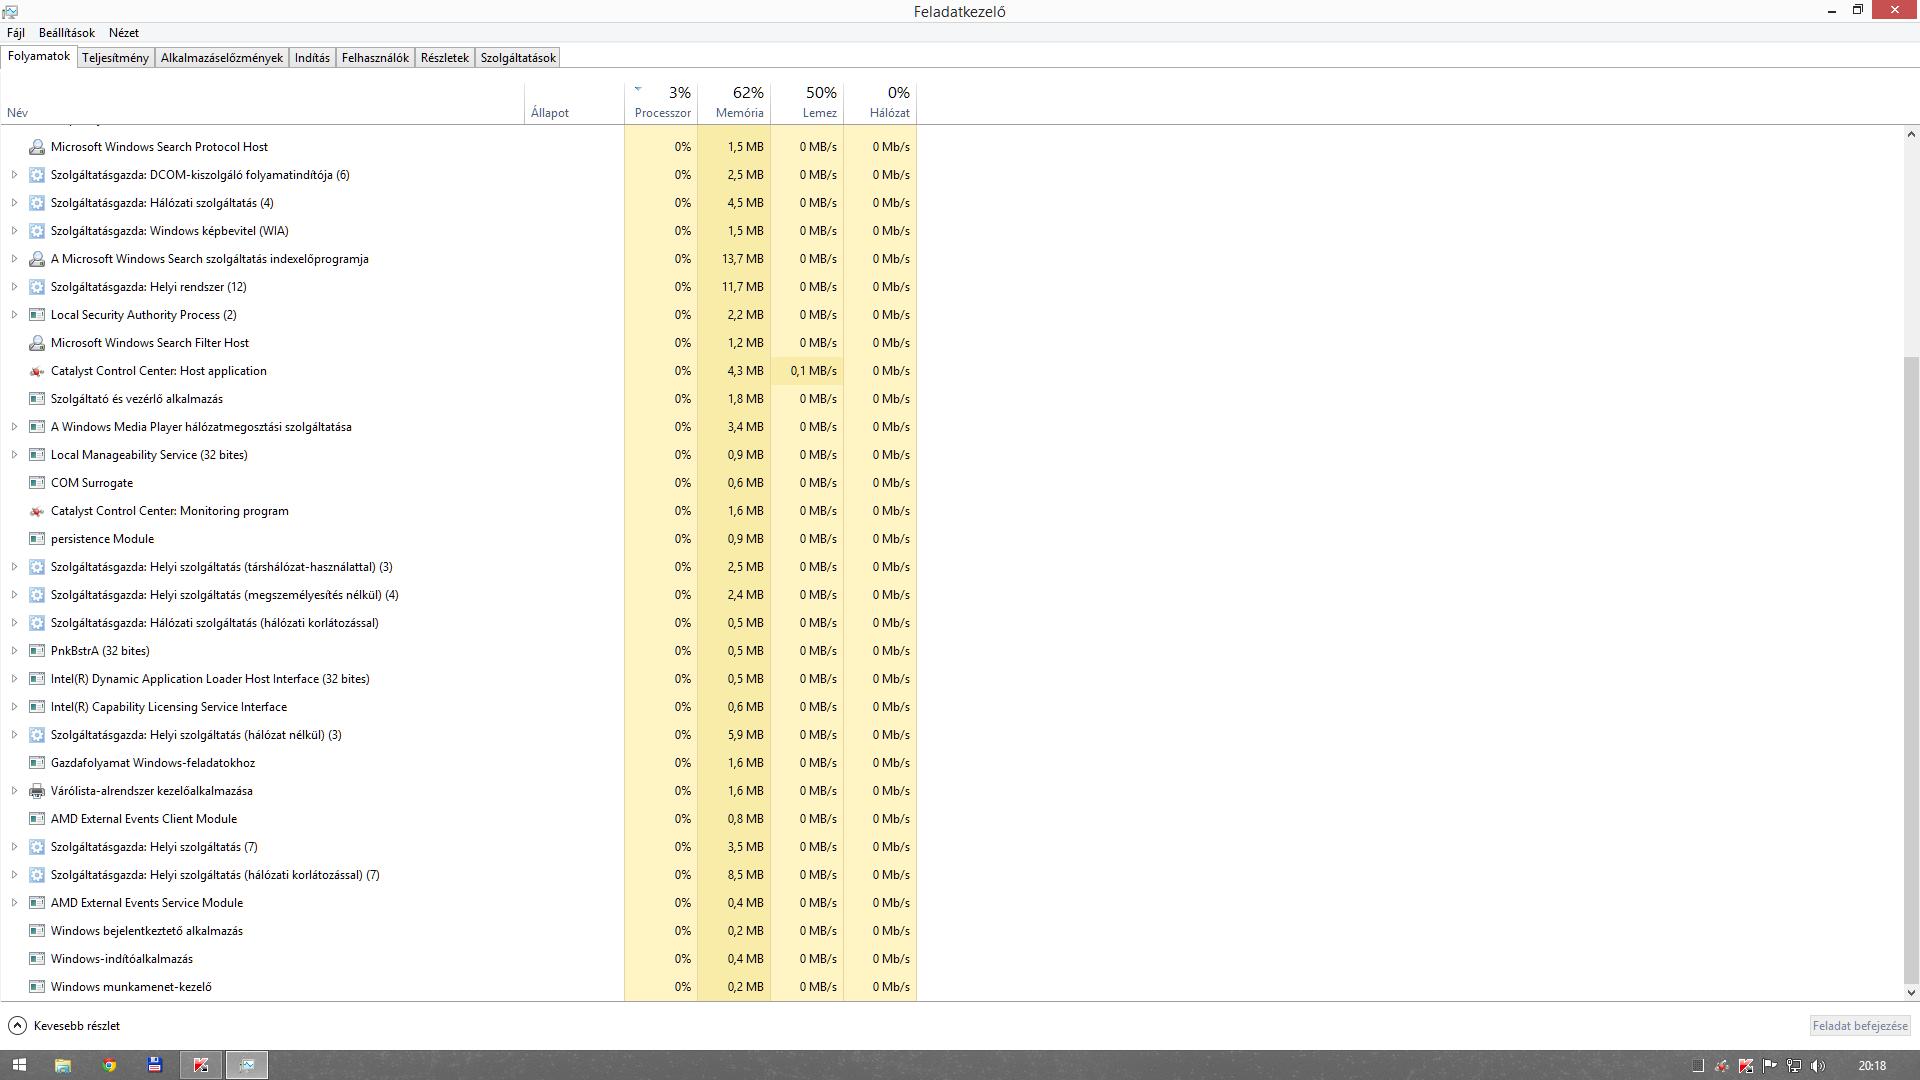Launch Google Chrome from the taskbar
The image size is (1920, 1080).
(x=109, y=1065)
